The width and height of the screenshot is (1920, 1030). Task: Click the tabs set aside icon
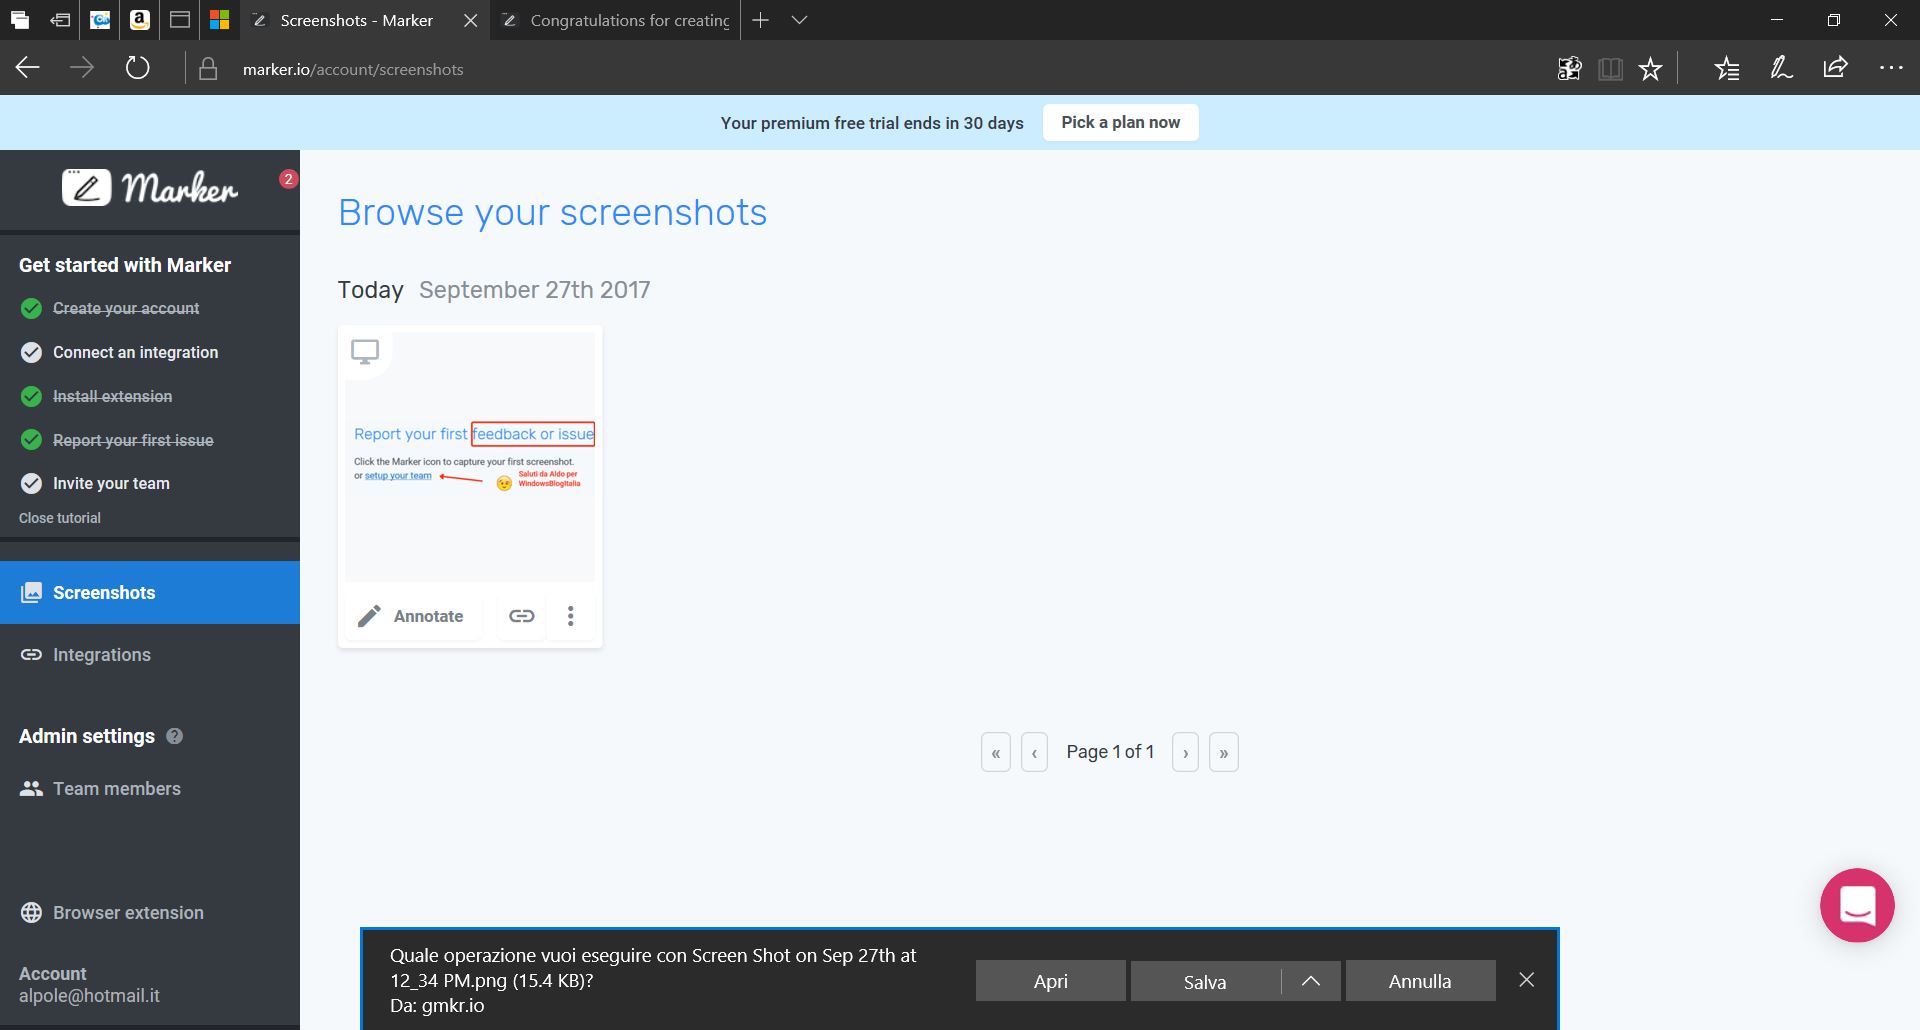tap(20, 20)
